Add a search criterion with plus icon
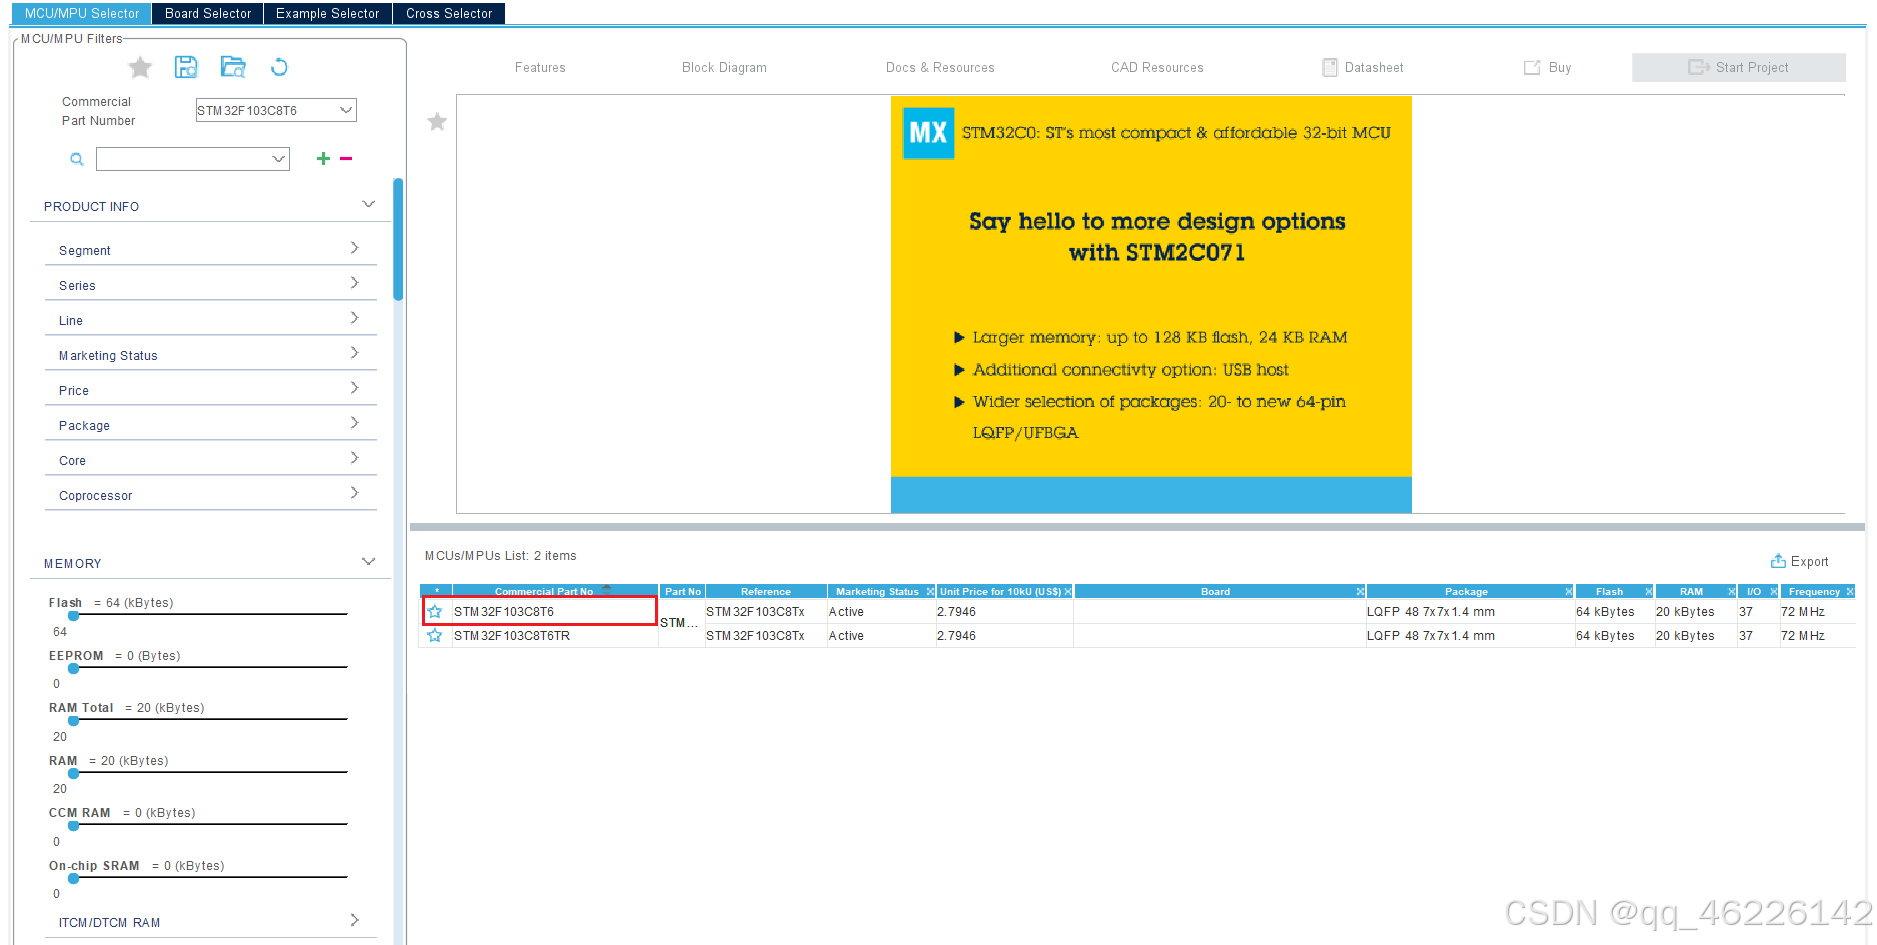Screen dimensions: 1877x945 tap(323, 158)
